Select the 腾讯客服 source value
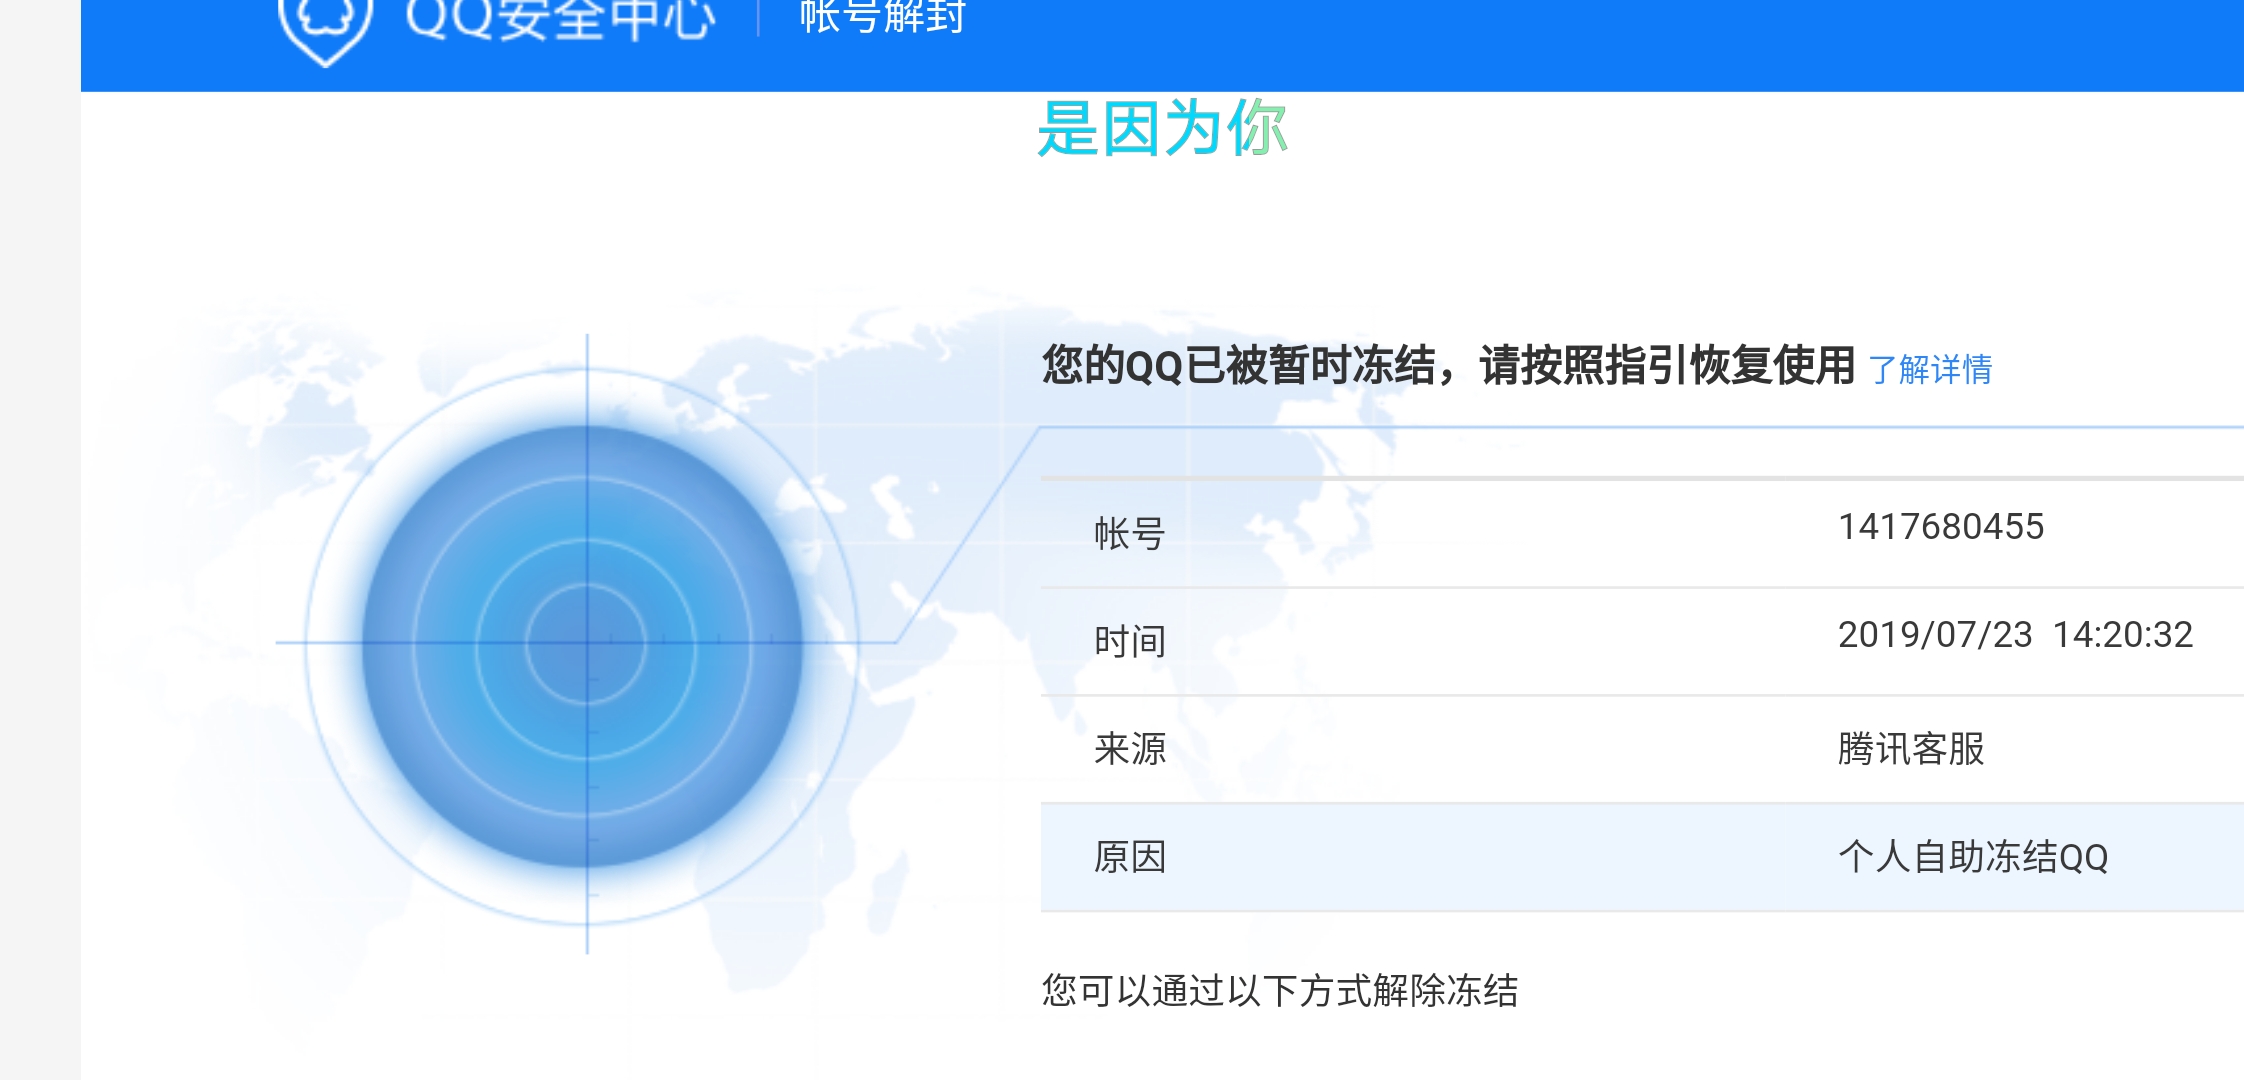 (x=1911, y=749)
